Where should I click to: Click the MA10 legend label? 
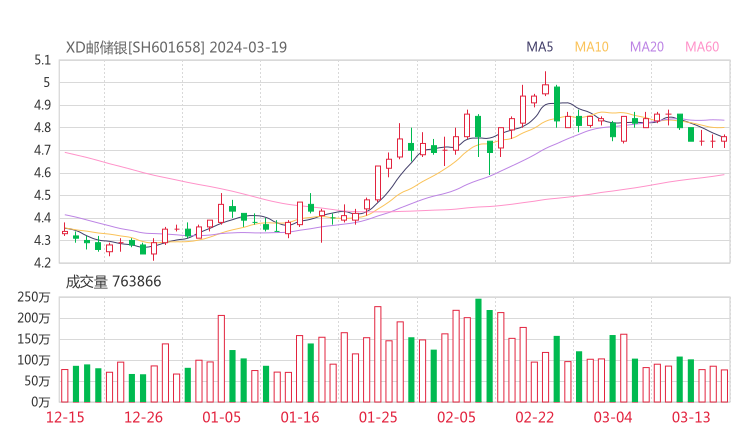[591, 47]
